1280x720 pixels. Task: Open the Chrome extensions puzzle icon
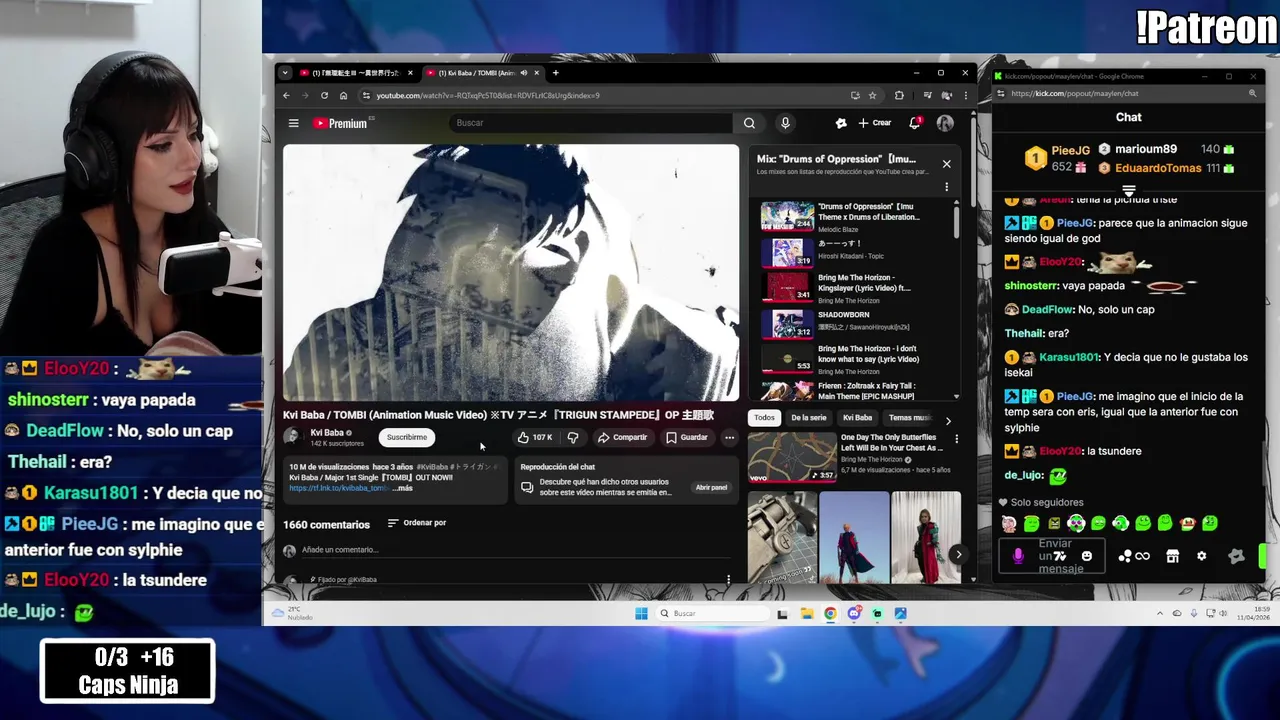pyautogui.click(x=899, y=95)
